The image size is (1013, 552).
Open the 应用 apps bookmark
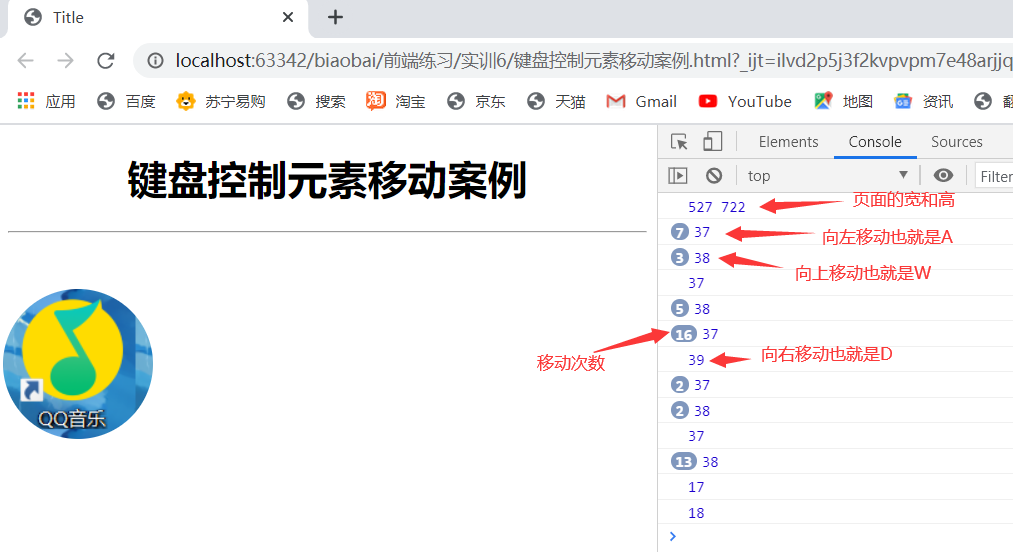(x=46, y=101)
